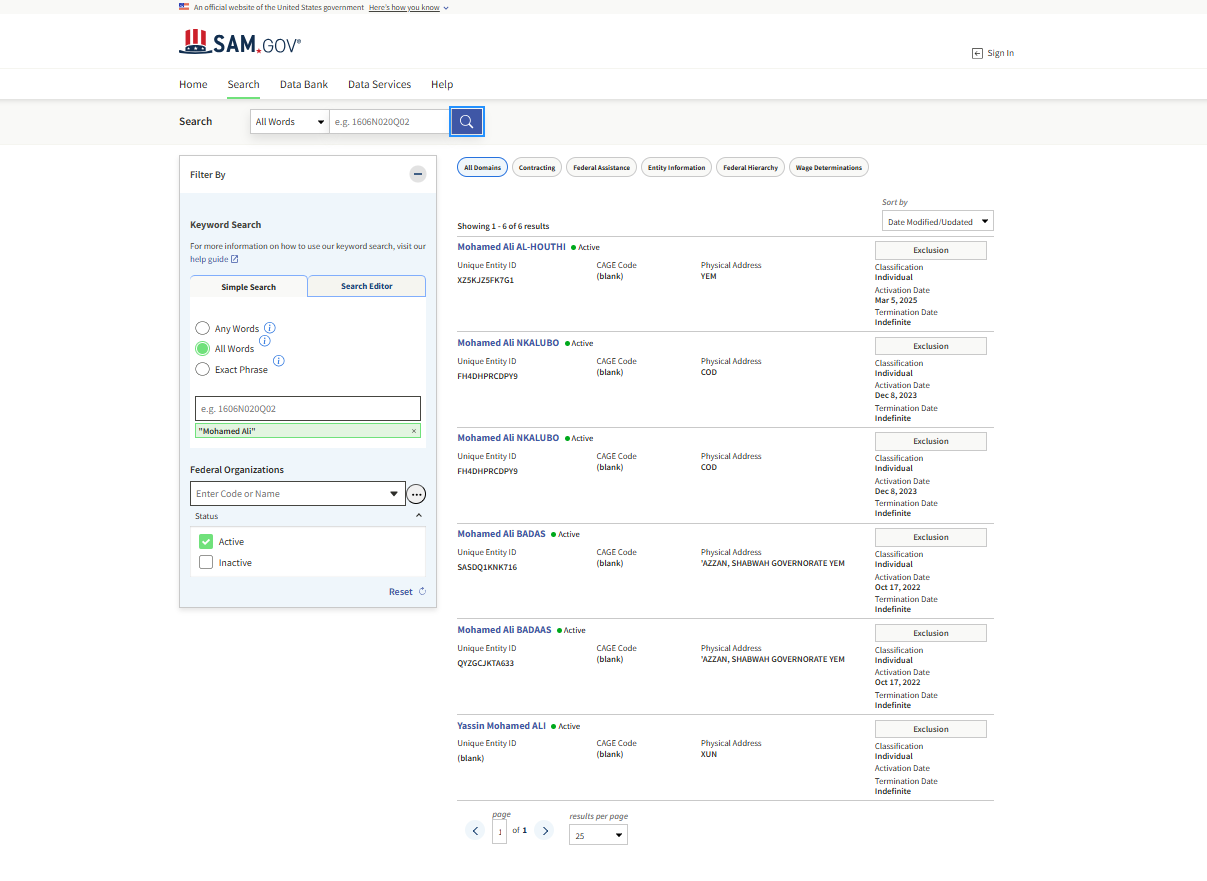Click the Reset refresh icon
This screenshot has width=1207, height=881.
pyautogui.click(x=421, y=591)
